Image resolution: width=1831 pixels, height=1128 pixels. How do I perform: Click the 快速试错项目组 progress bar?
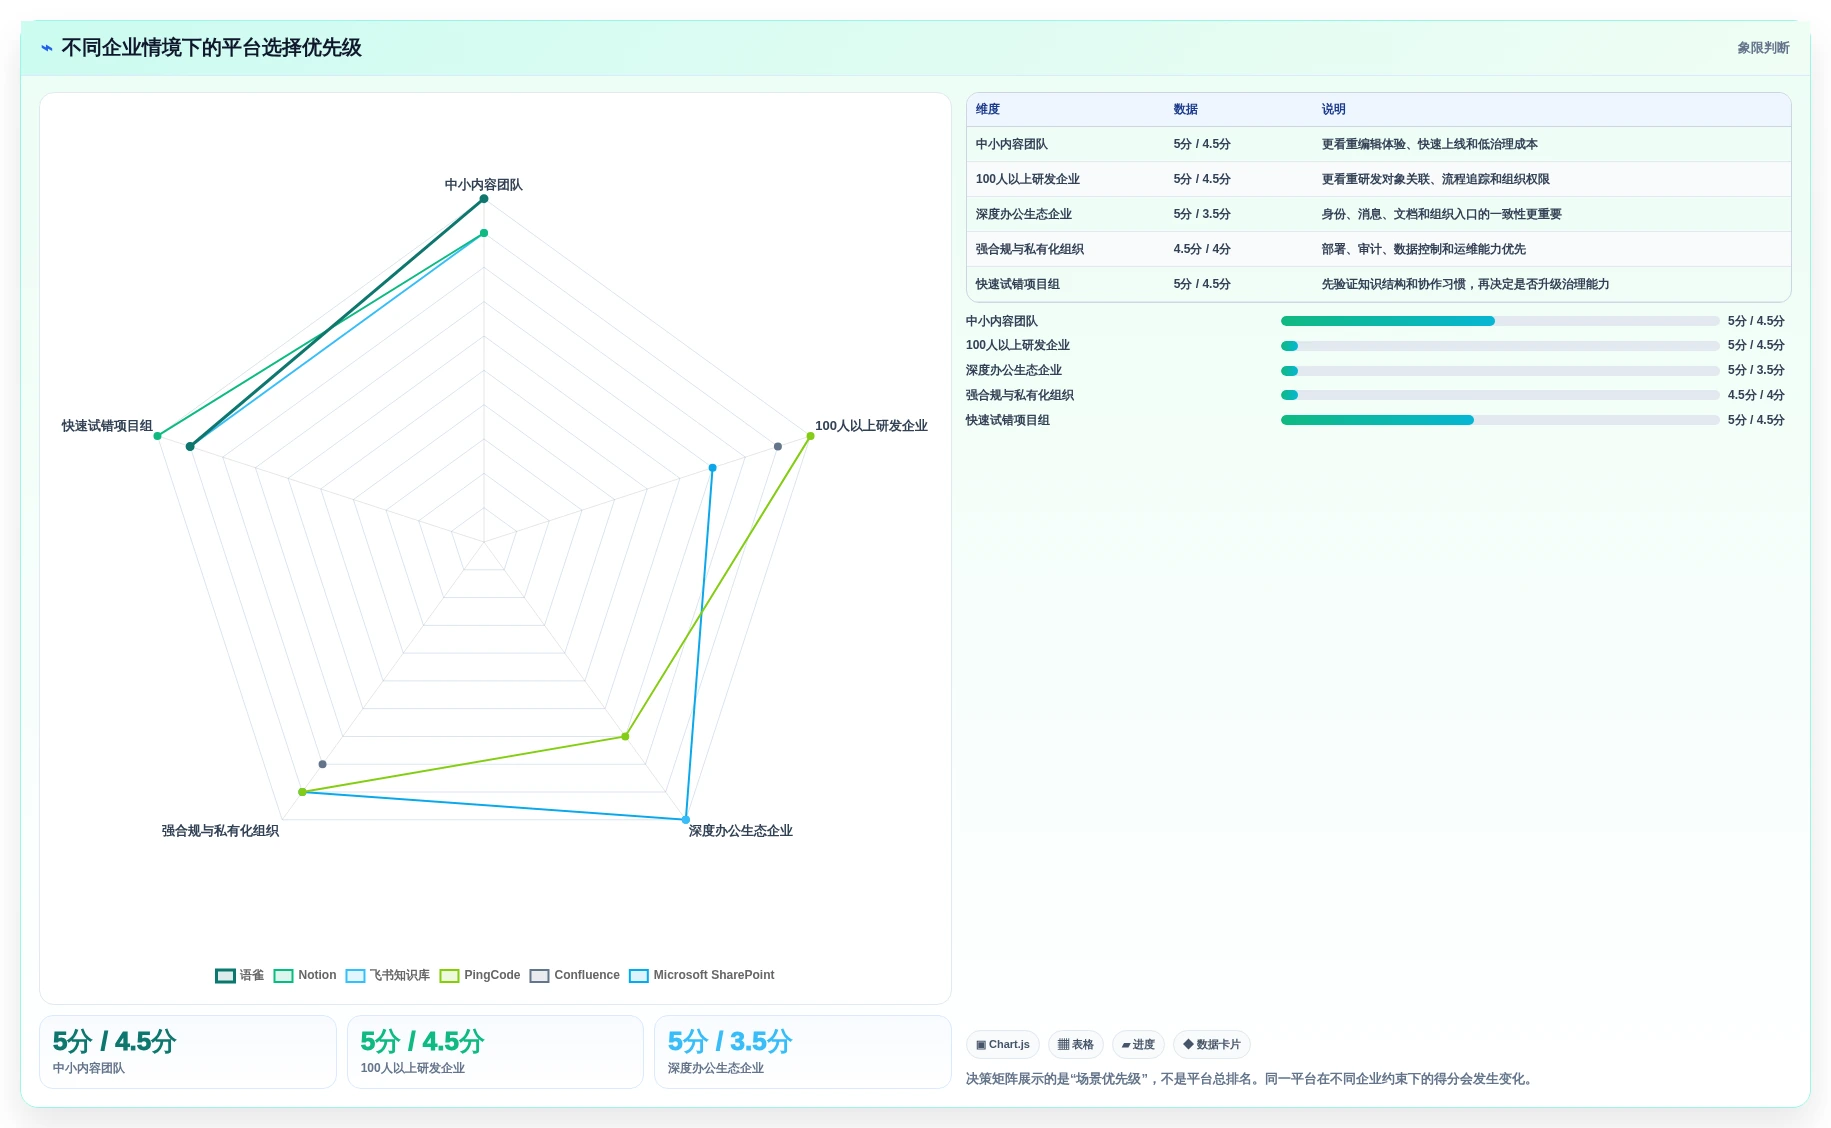point(1500,420)
